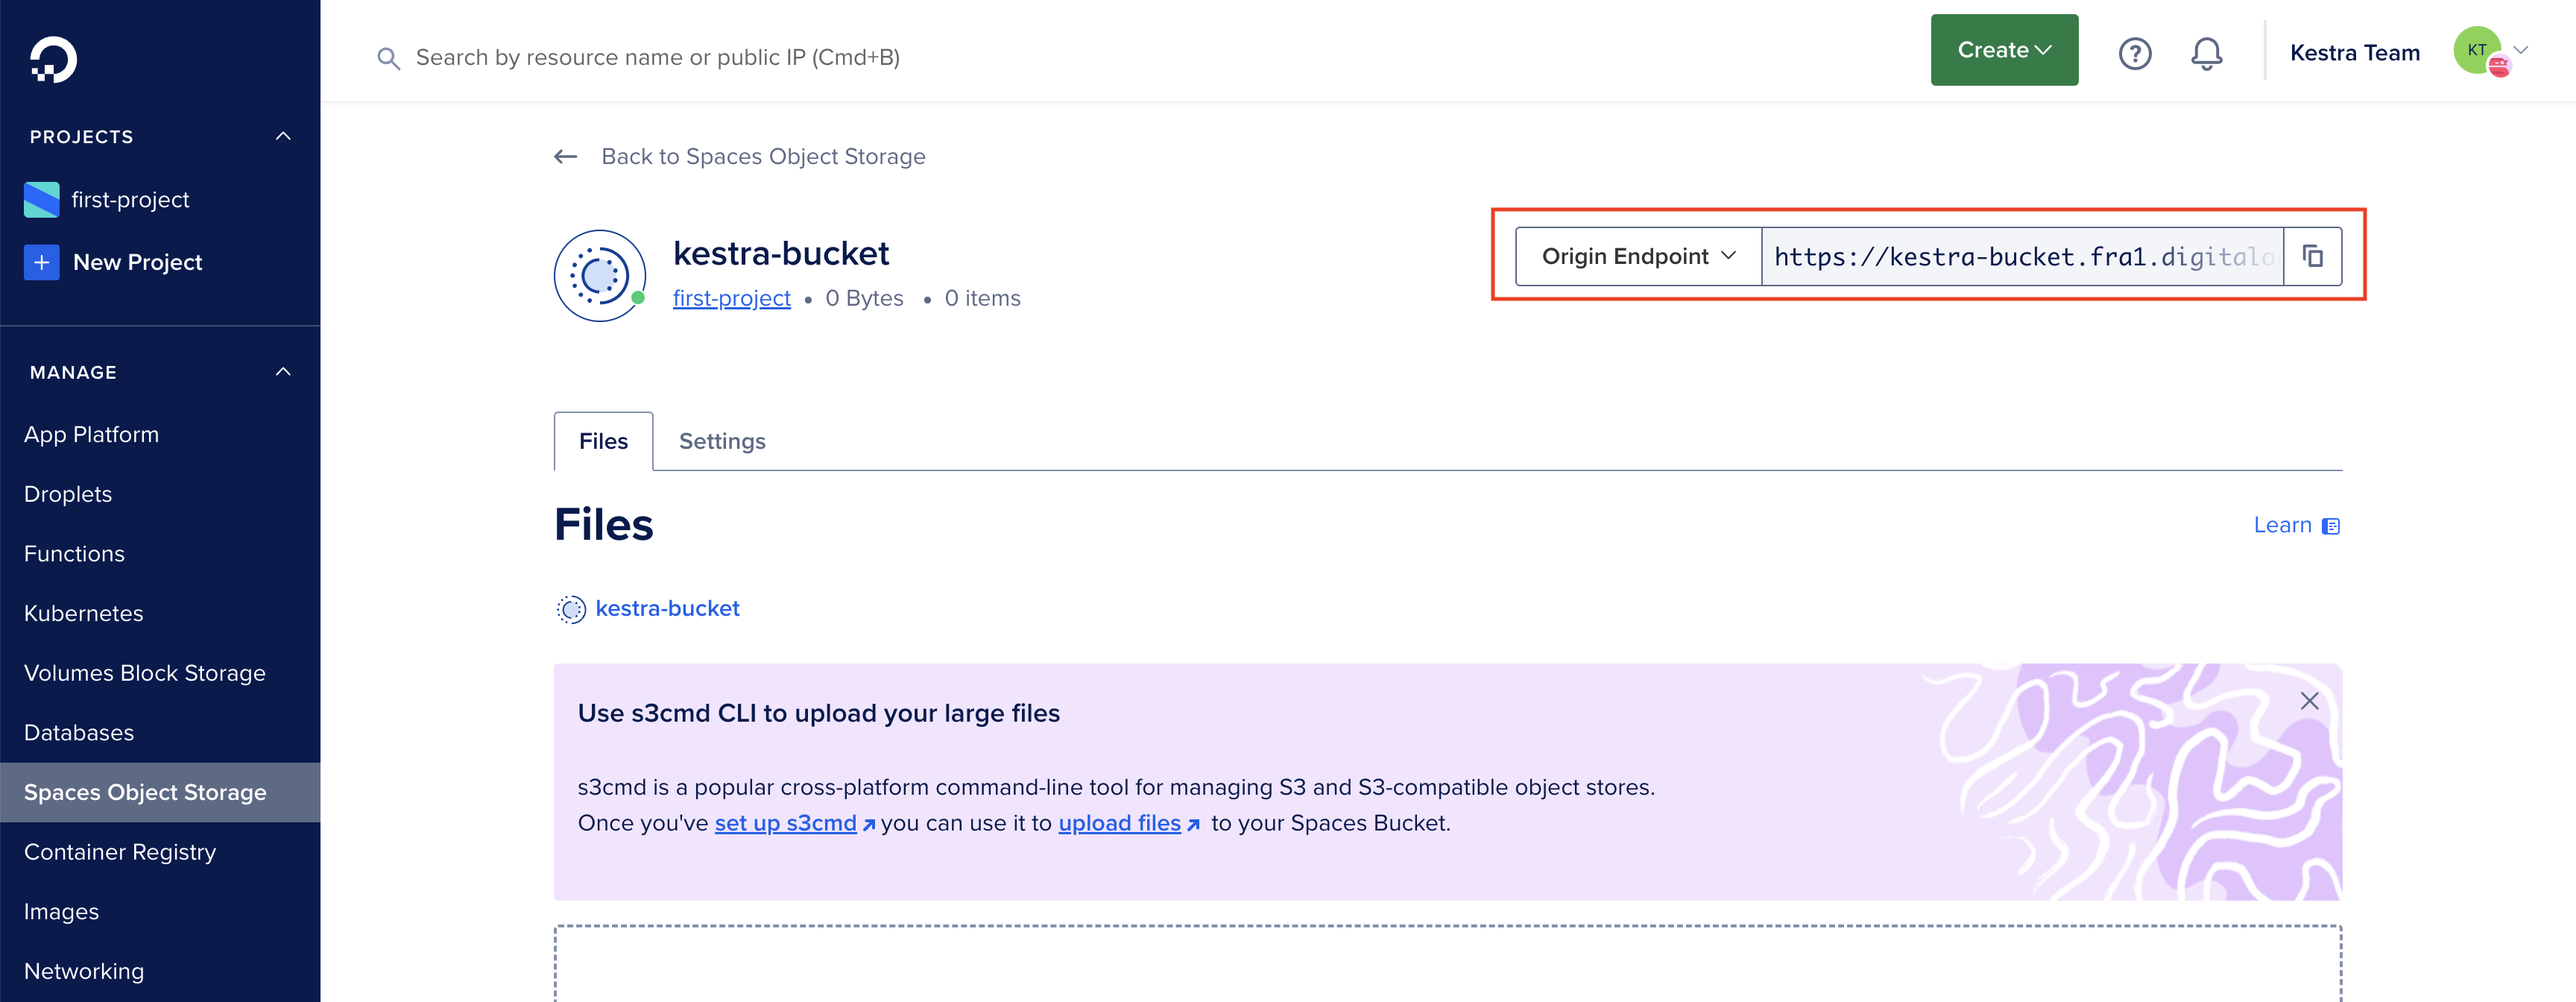The image size is (2576, 1002).
Task: Select the Files tab
Action: [x=602, y=441]
